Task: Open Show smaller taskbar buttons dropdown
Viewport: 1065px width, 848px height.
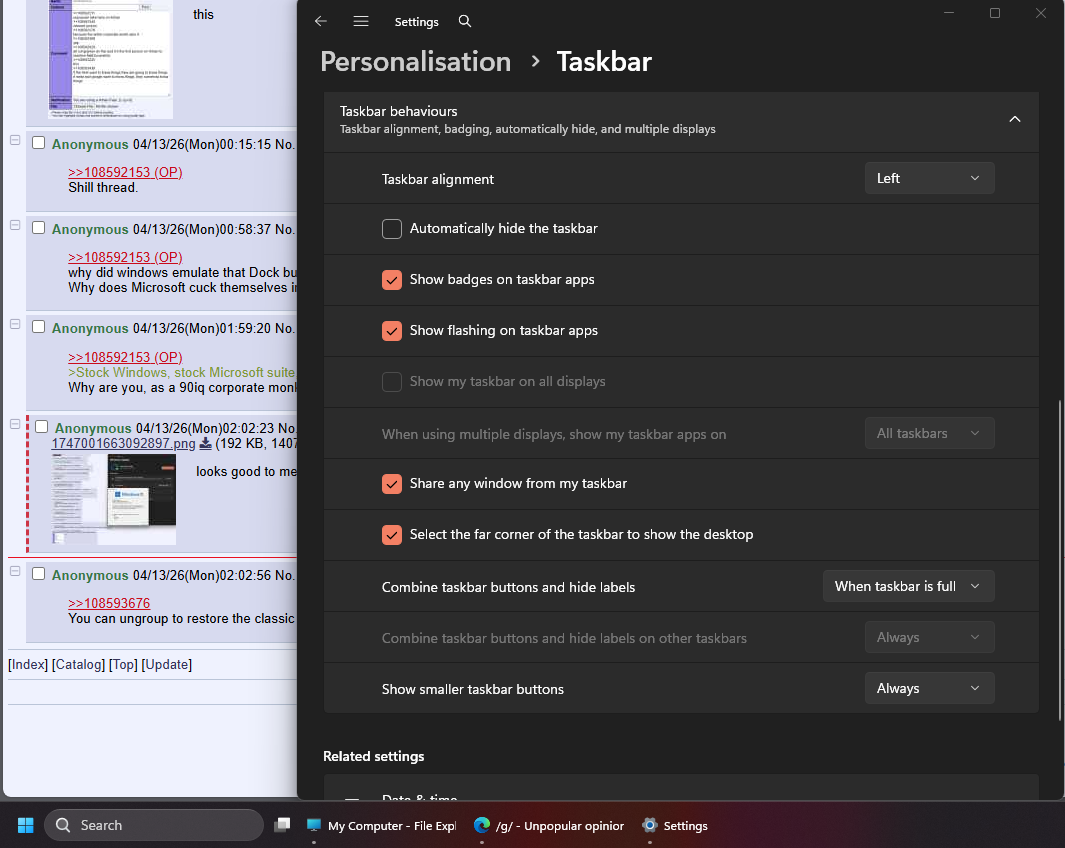Action: coord(929,688)
